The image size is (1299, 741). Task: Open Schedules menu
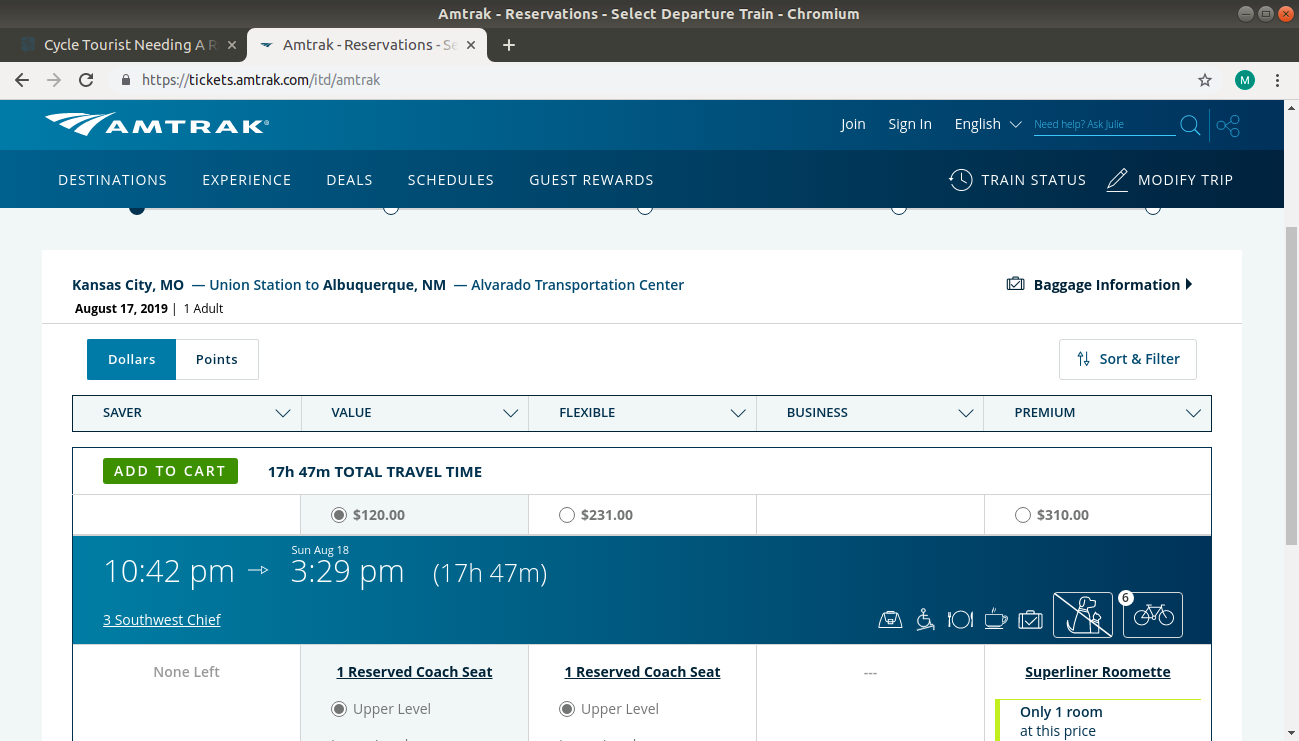click(x=451, y=180)
